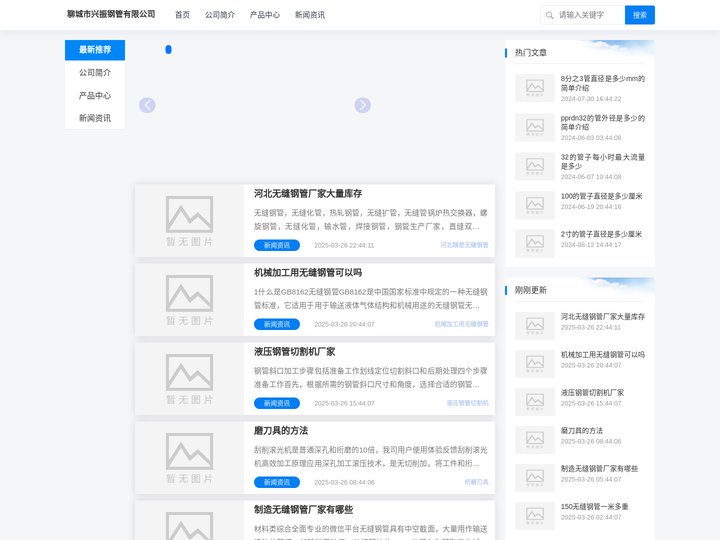Go to previous carousel slide arrow
The width and height of the screenshot is (720, 540).
click(147, 105)
